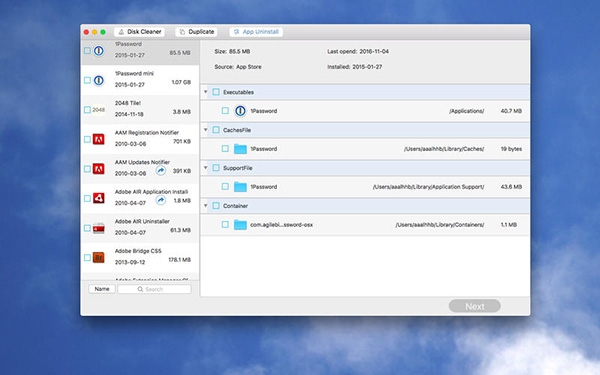Click the AAM Updates Notifier Adobe icon

(99, 169)
